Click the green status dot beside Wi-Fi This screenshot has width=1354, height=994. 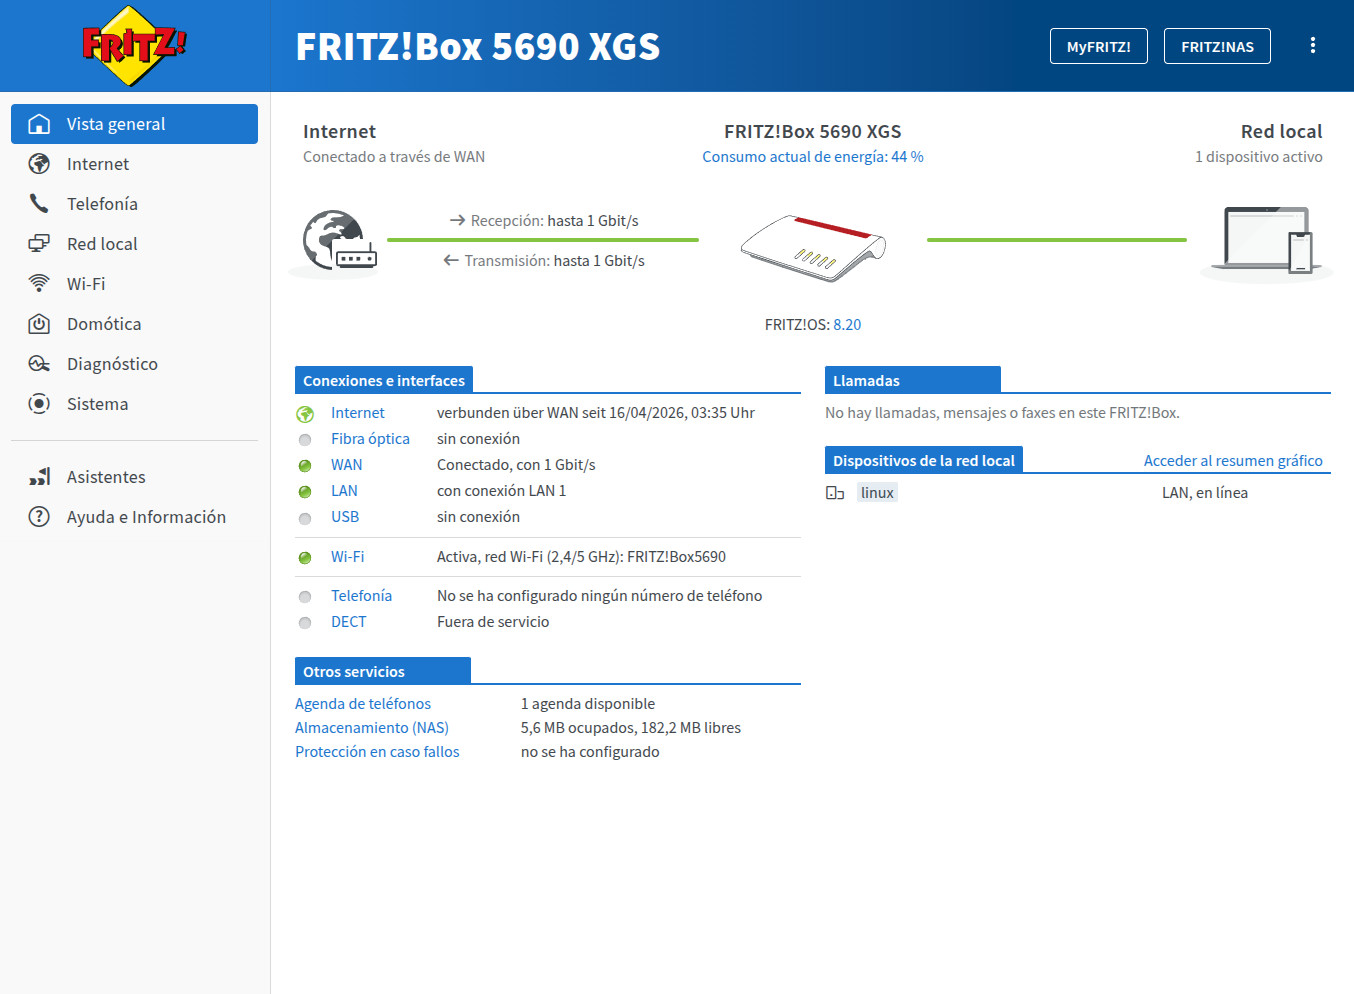pyautogui.click(x=305, y=558)
